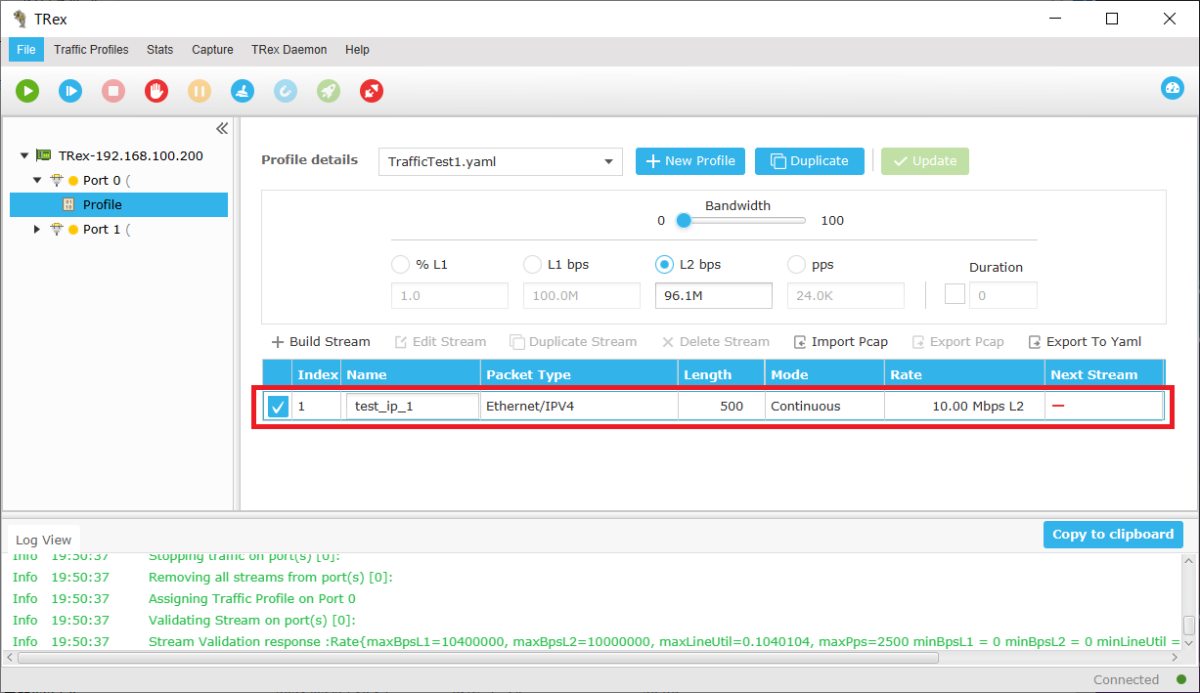Click Import Pcap
Screen dimensions: 1200x693
tap(840, 342)
